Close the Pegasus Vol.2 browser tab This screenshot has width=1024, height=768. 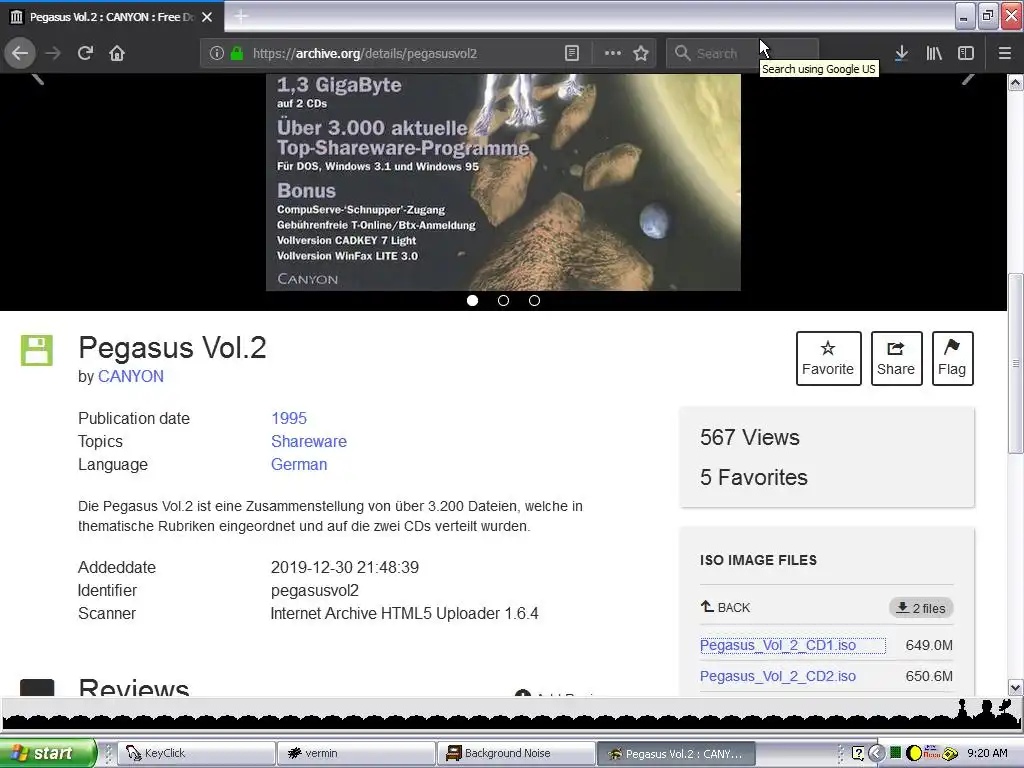click(x=207, y=17)
